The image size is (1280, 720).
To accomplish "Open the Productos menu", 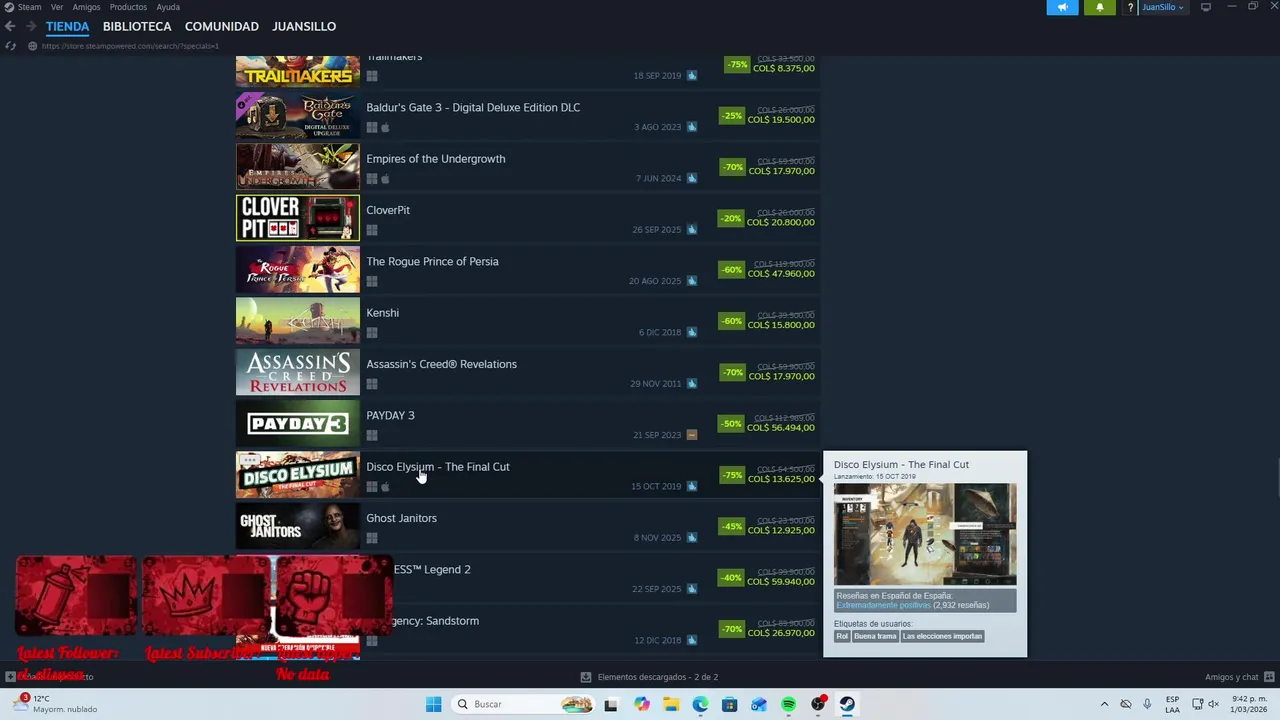I will (128, 7).
